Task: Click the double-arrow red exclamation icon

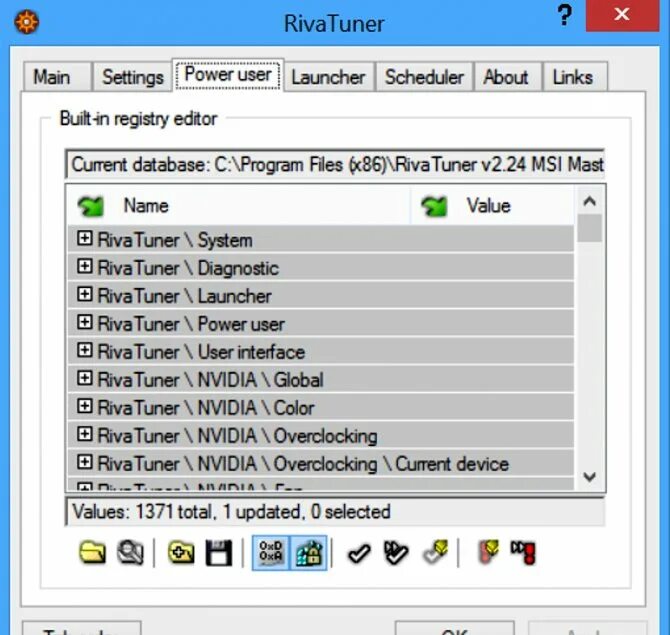Action: coord(523,552)
